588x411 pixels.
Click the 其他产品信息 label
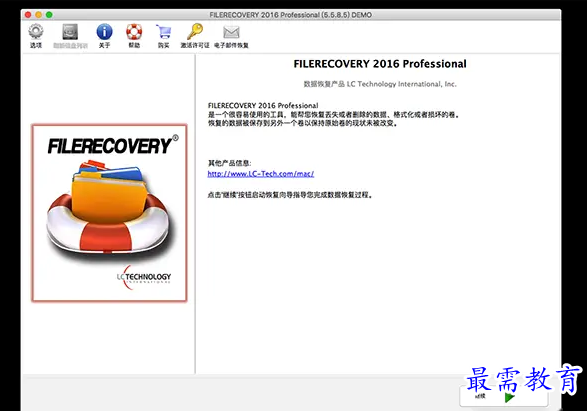(230, 163)
